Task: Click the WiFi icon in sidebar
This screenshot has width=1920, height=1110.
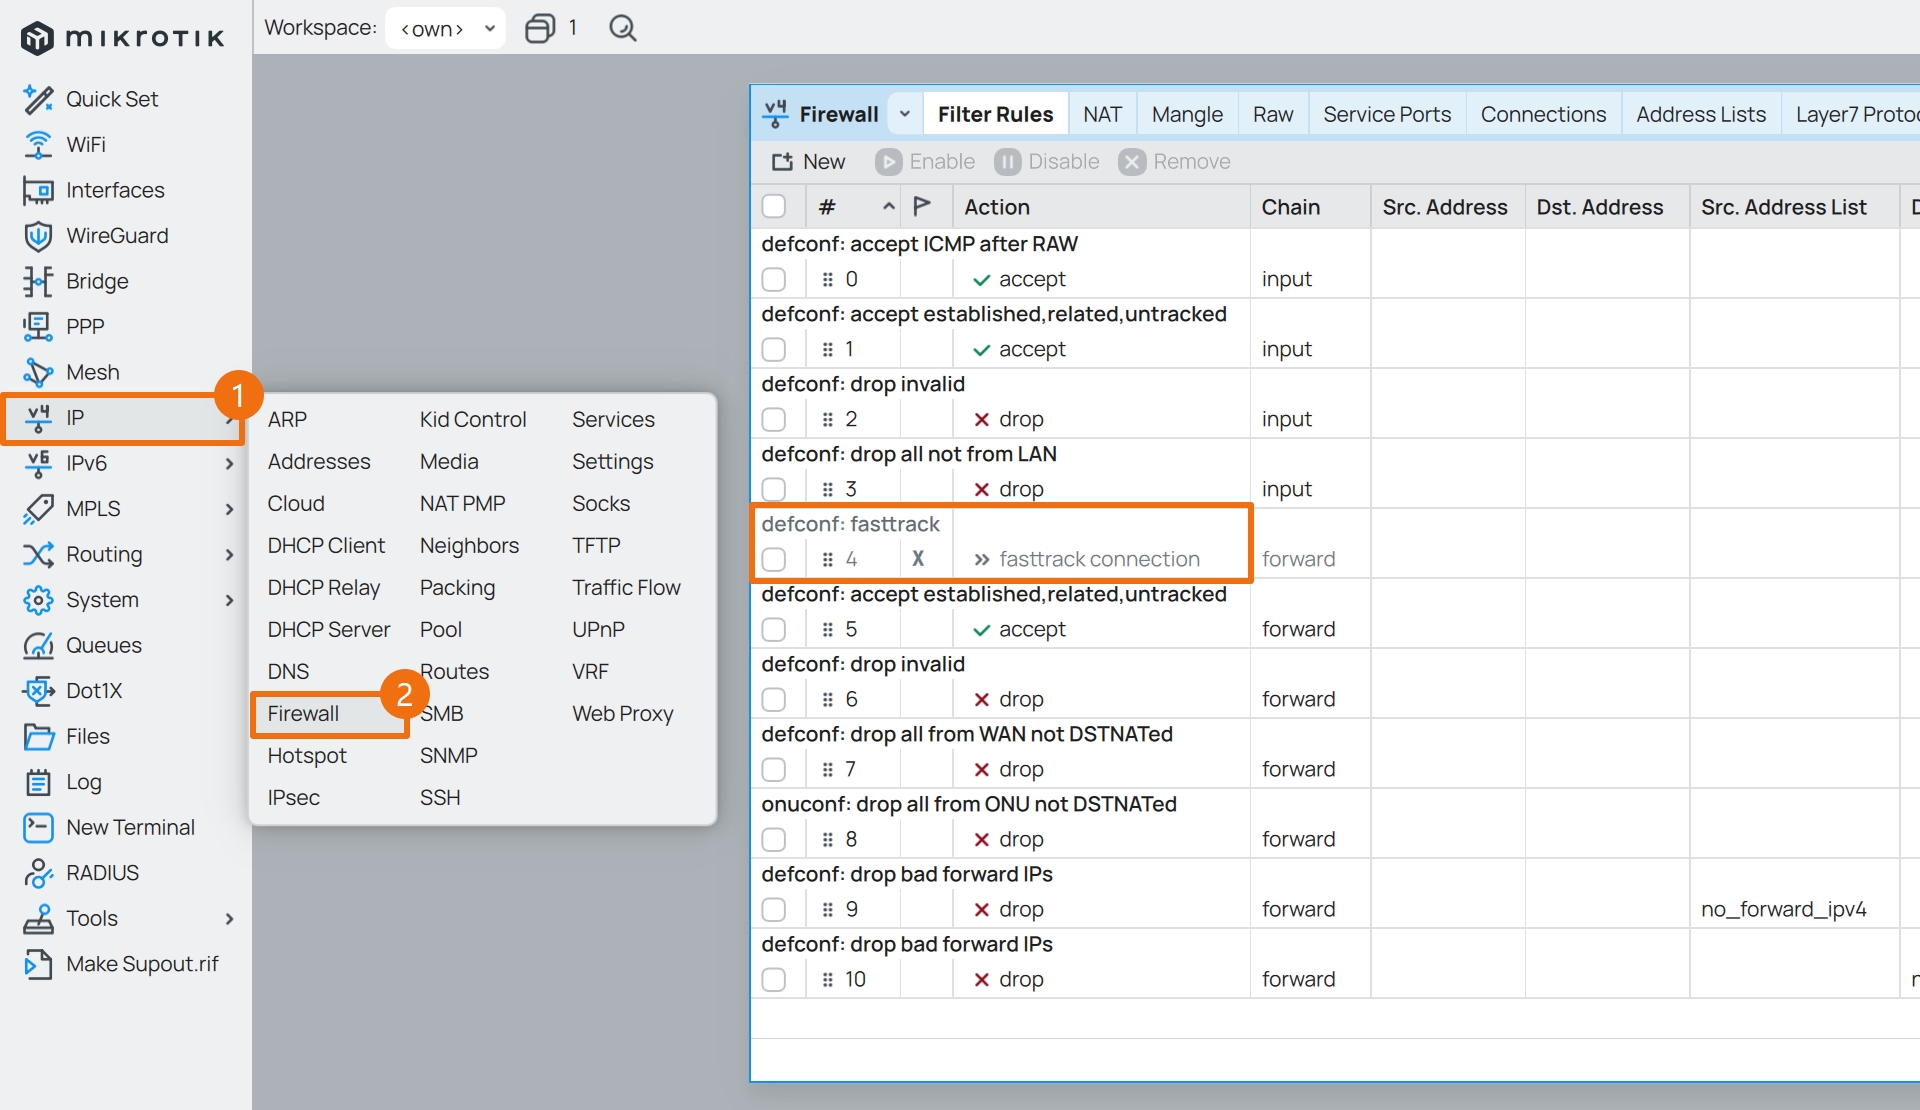Action: click(x=38, y=145)
